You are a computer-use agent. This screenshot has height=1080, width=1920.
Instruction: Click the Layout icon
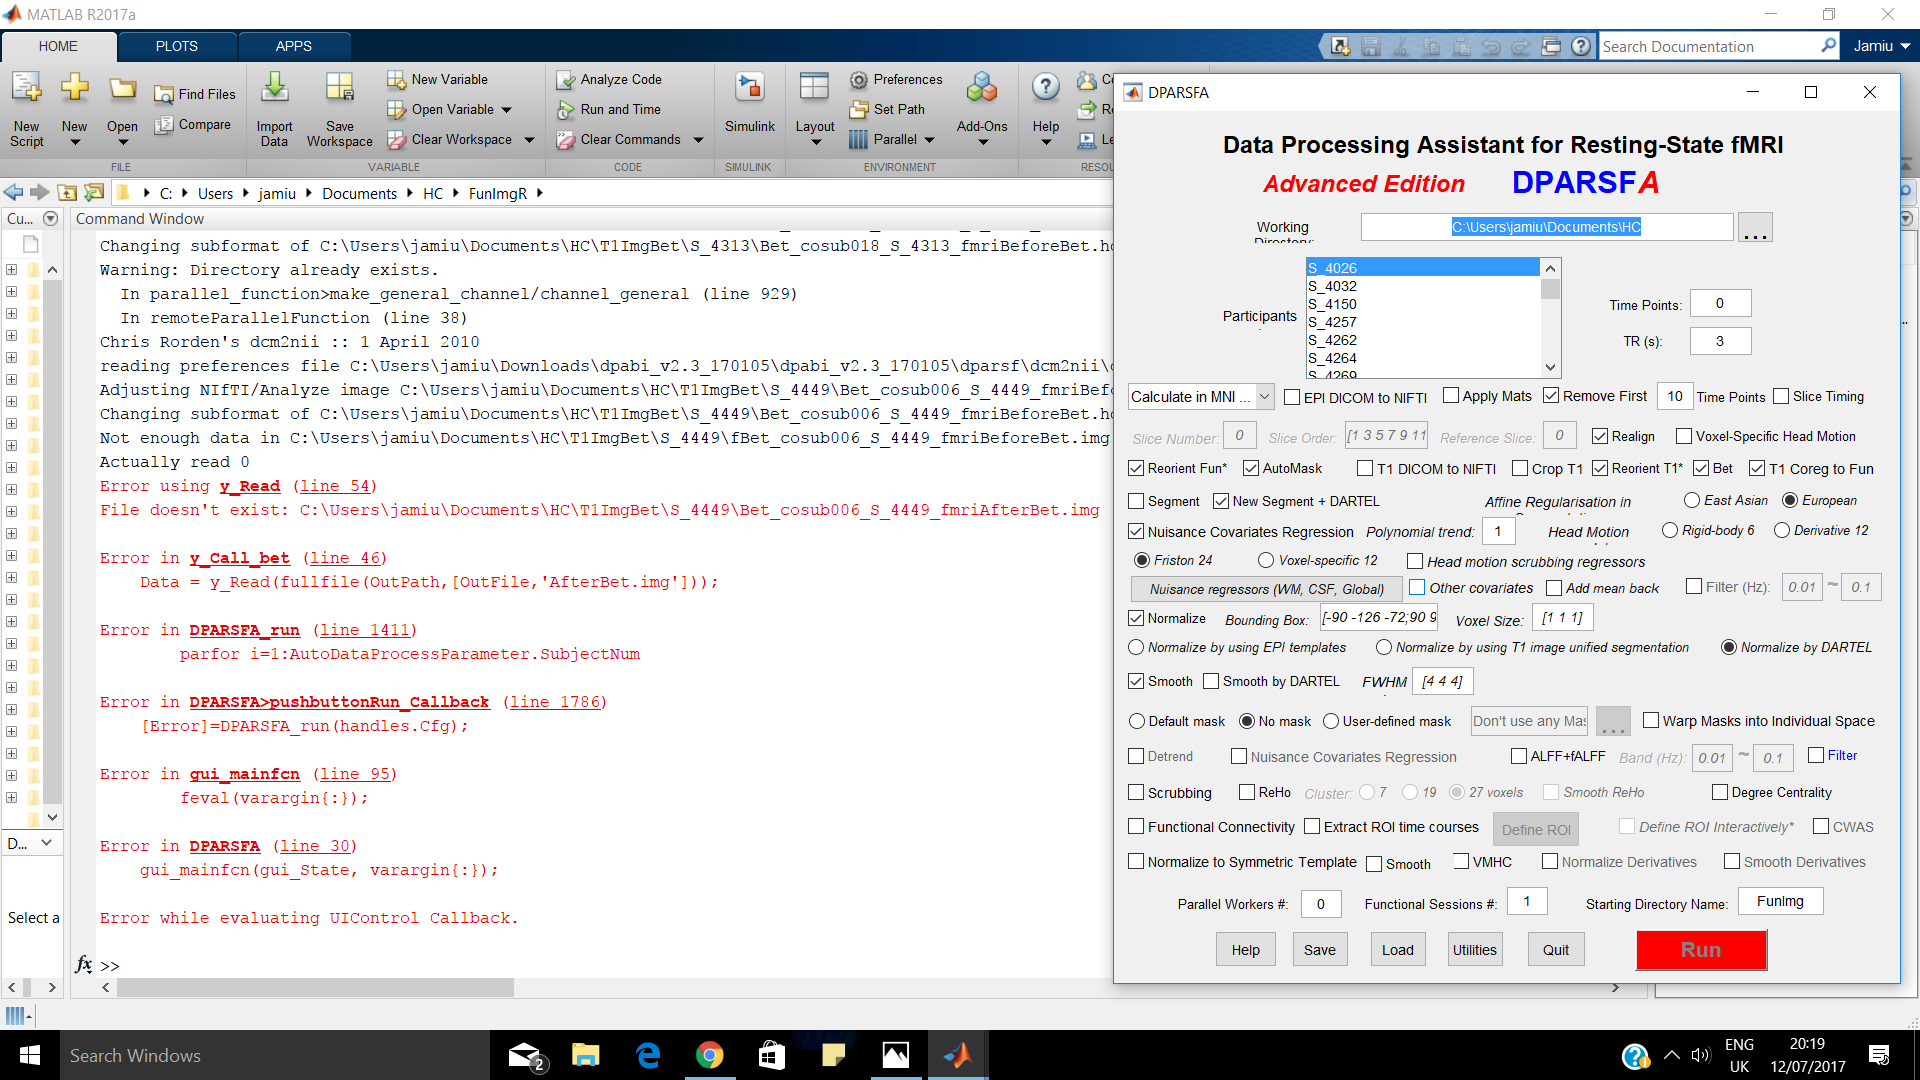point(815,88)
